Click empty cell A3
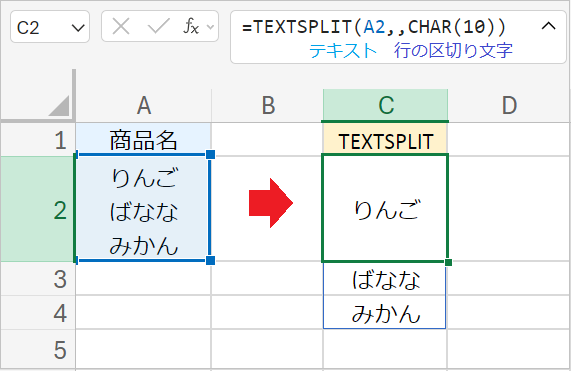 [143, 279]
